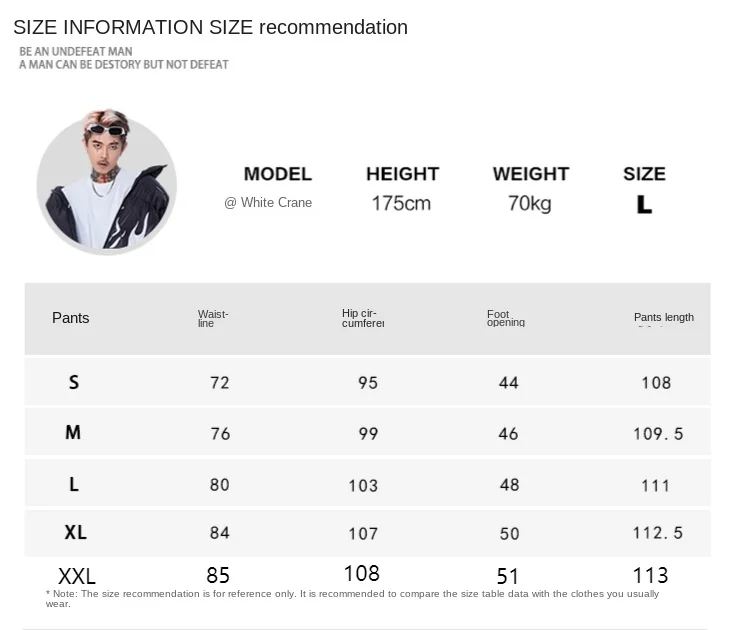Select the M size row label
This screenshot has width=733, height=630.
point(73,433)
